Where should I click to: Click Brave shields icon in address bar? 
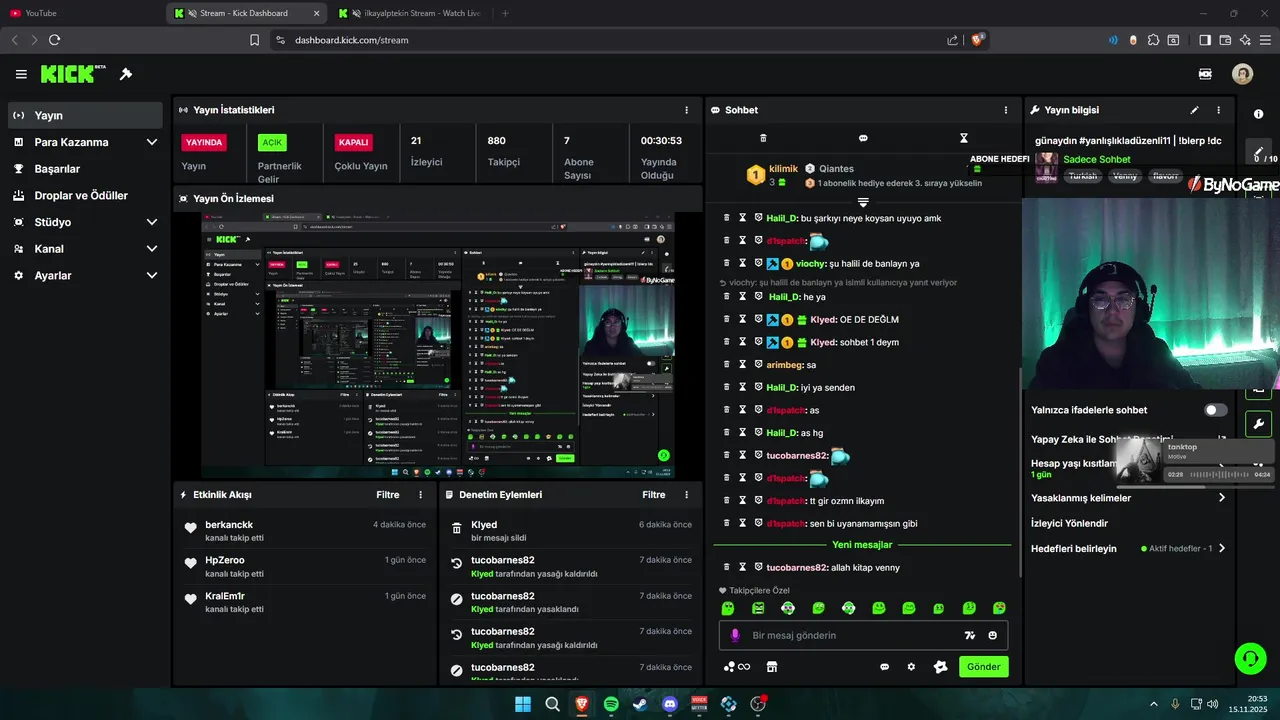(x=978, y=40)
